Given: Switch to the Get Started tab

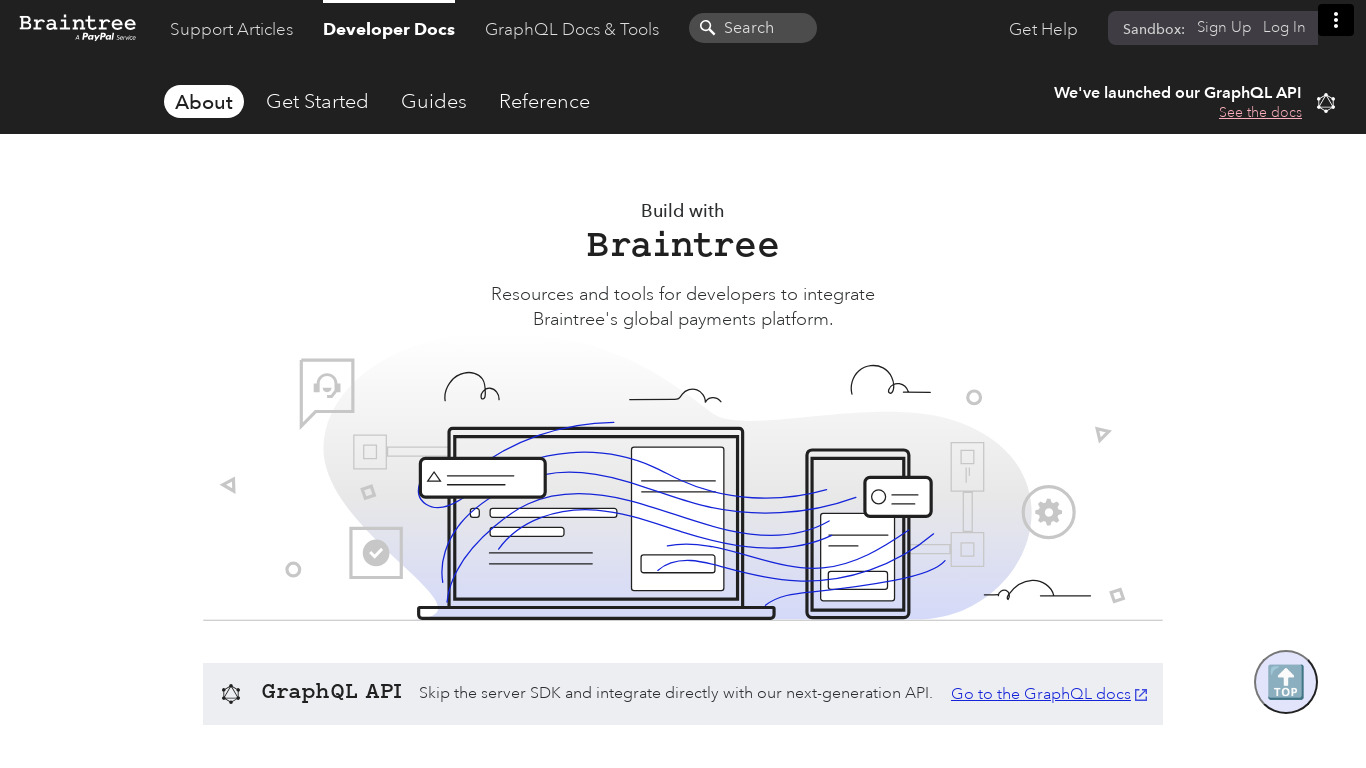Looking at the screenshot, I should point(317,102).
